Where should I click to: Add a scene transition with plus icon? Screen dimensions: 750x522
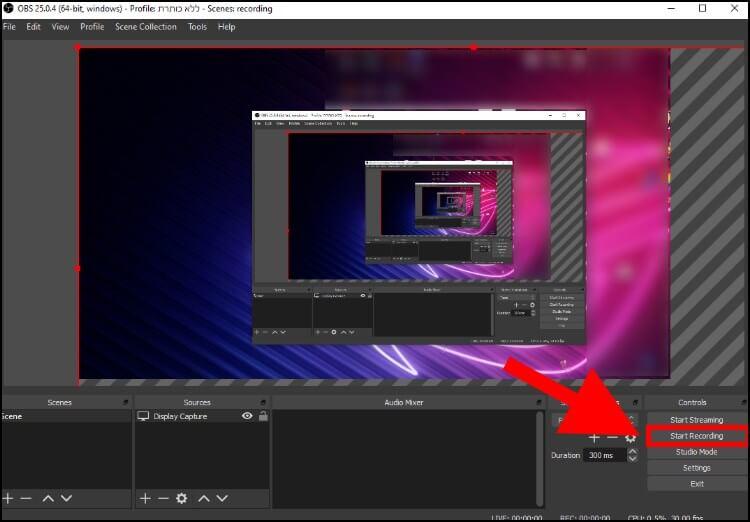click(594, 438)
